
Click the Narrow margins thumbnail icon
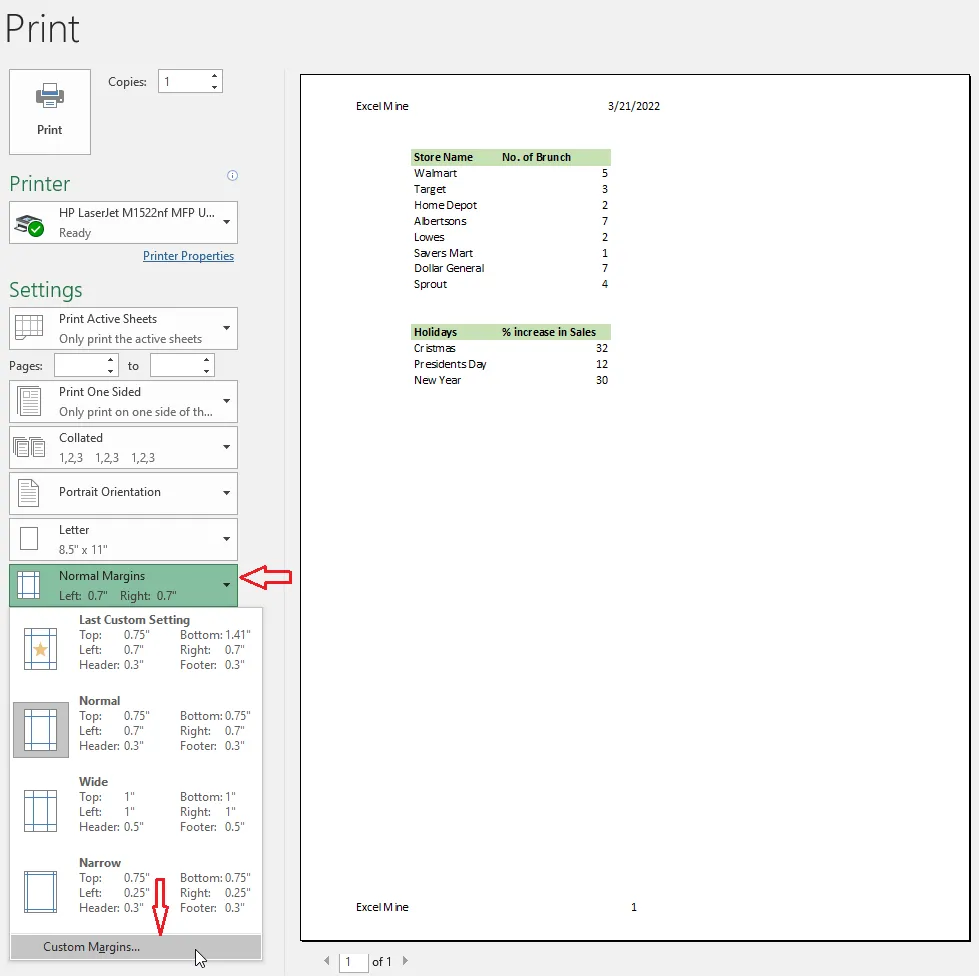[41, 892]
